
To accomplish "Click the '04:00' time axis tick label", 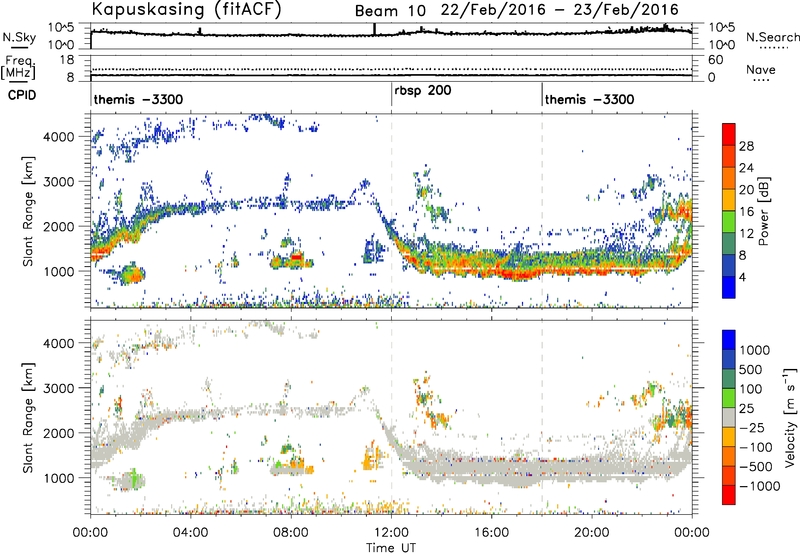I will point(190,533).
